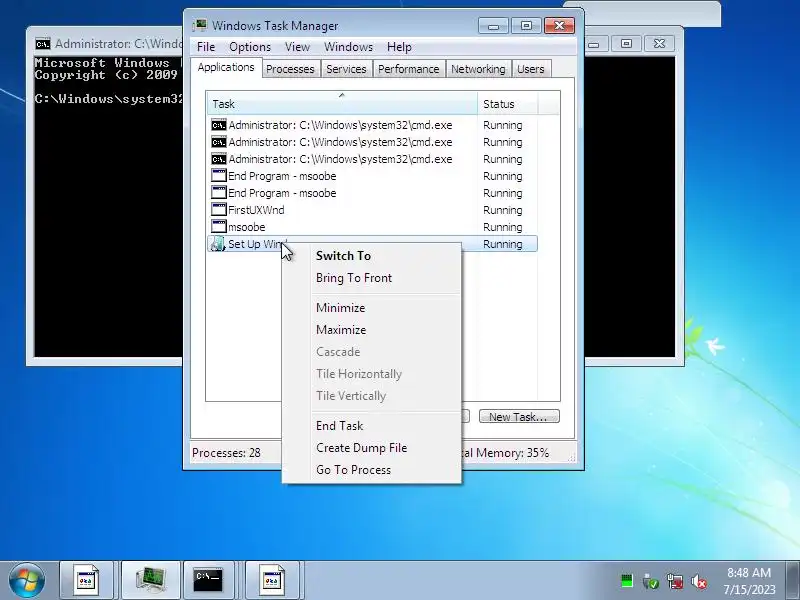Click the network tray icon with red X
800x600 pixels.
(x=675, y=581)
